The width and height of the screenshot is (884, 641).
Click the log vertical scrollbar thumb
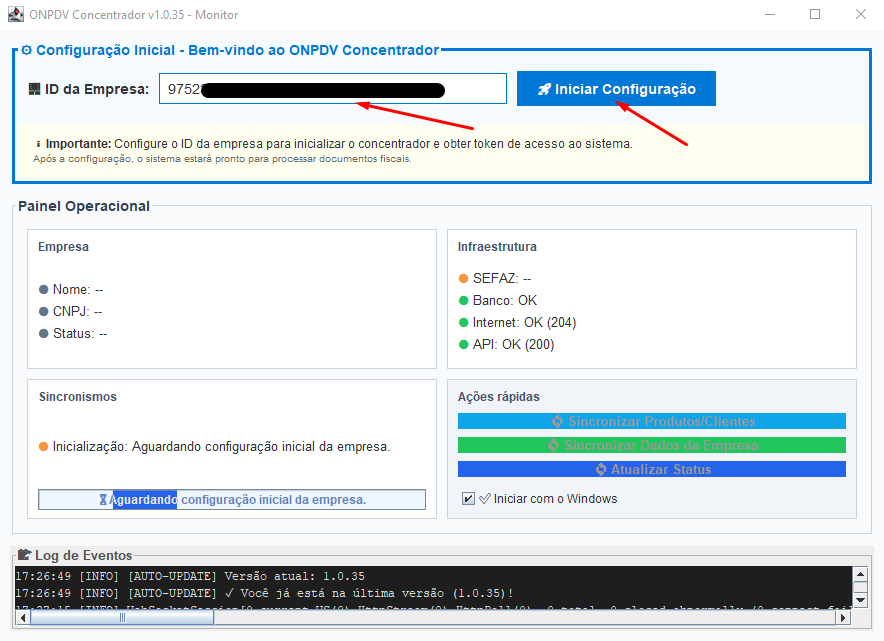[x=860, y=587]
